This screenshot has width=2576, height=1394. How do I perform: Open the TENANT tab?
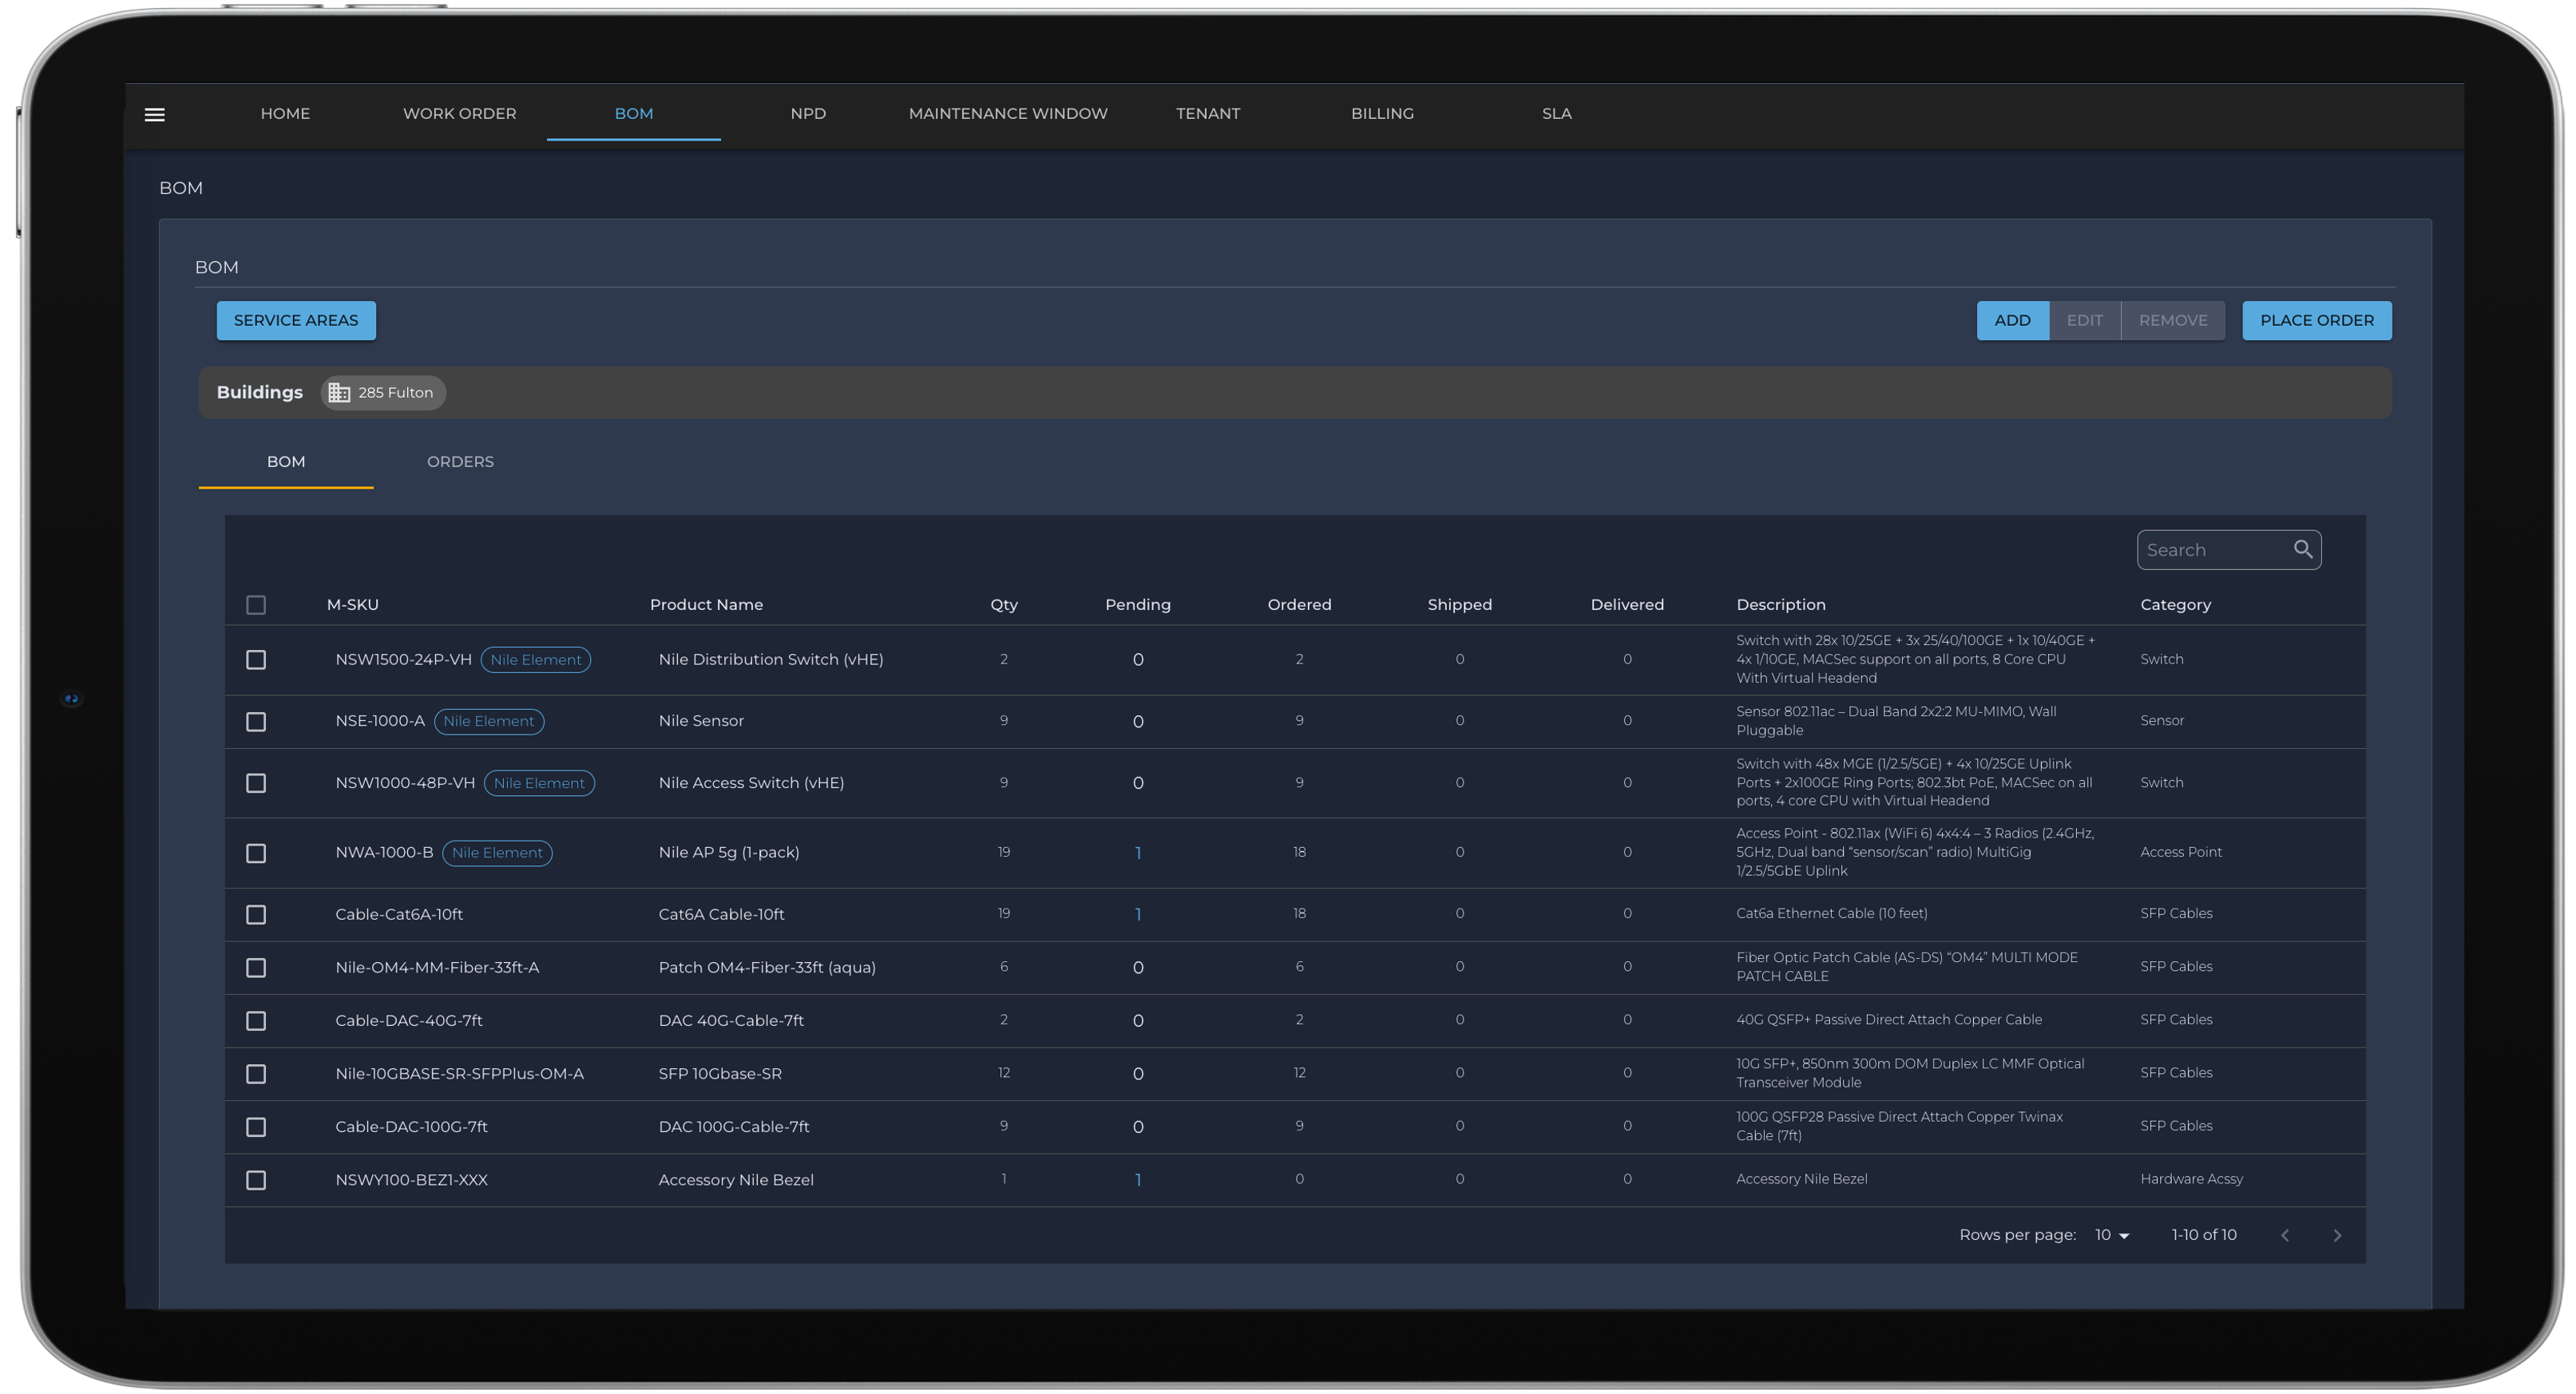[1207, 113]
